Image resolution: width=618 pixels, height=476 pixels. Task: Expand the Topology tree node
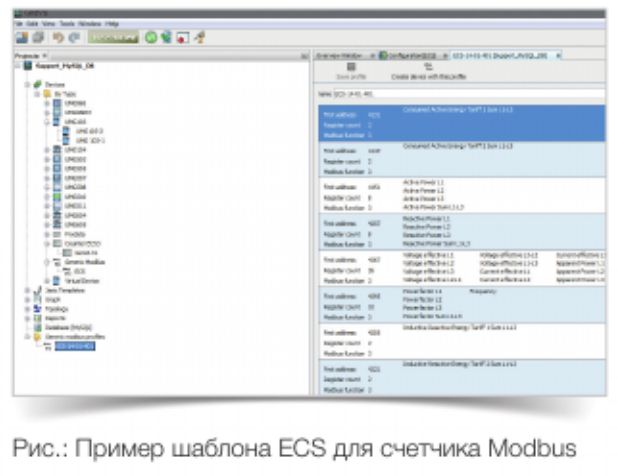(27, 310)
